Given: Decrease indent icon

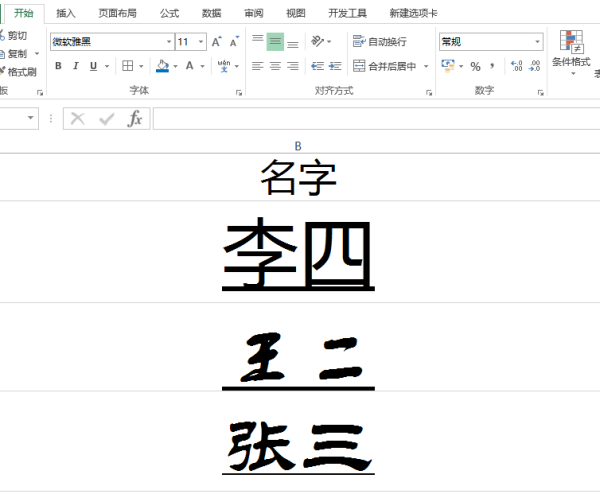Looking at the screenshot, I should [317, 66].
